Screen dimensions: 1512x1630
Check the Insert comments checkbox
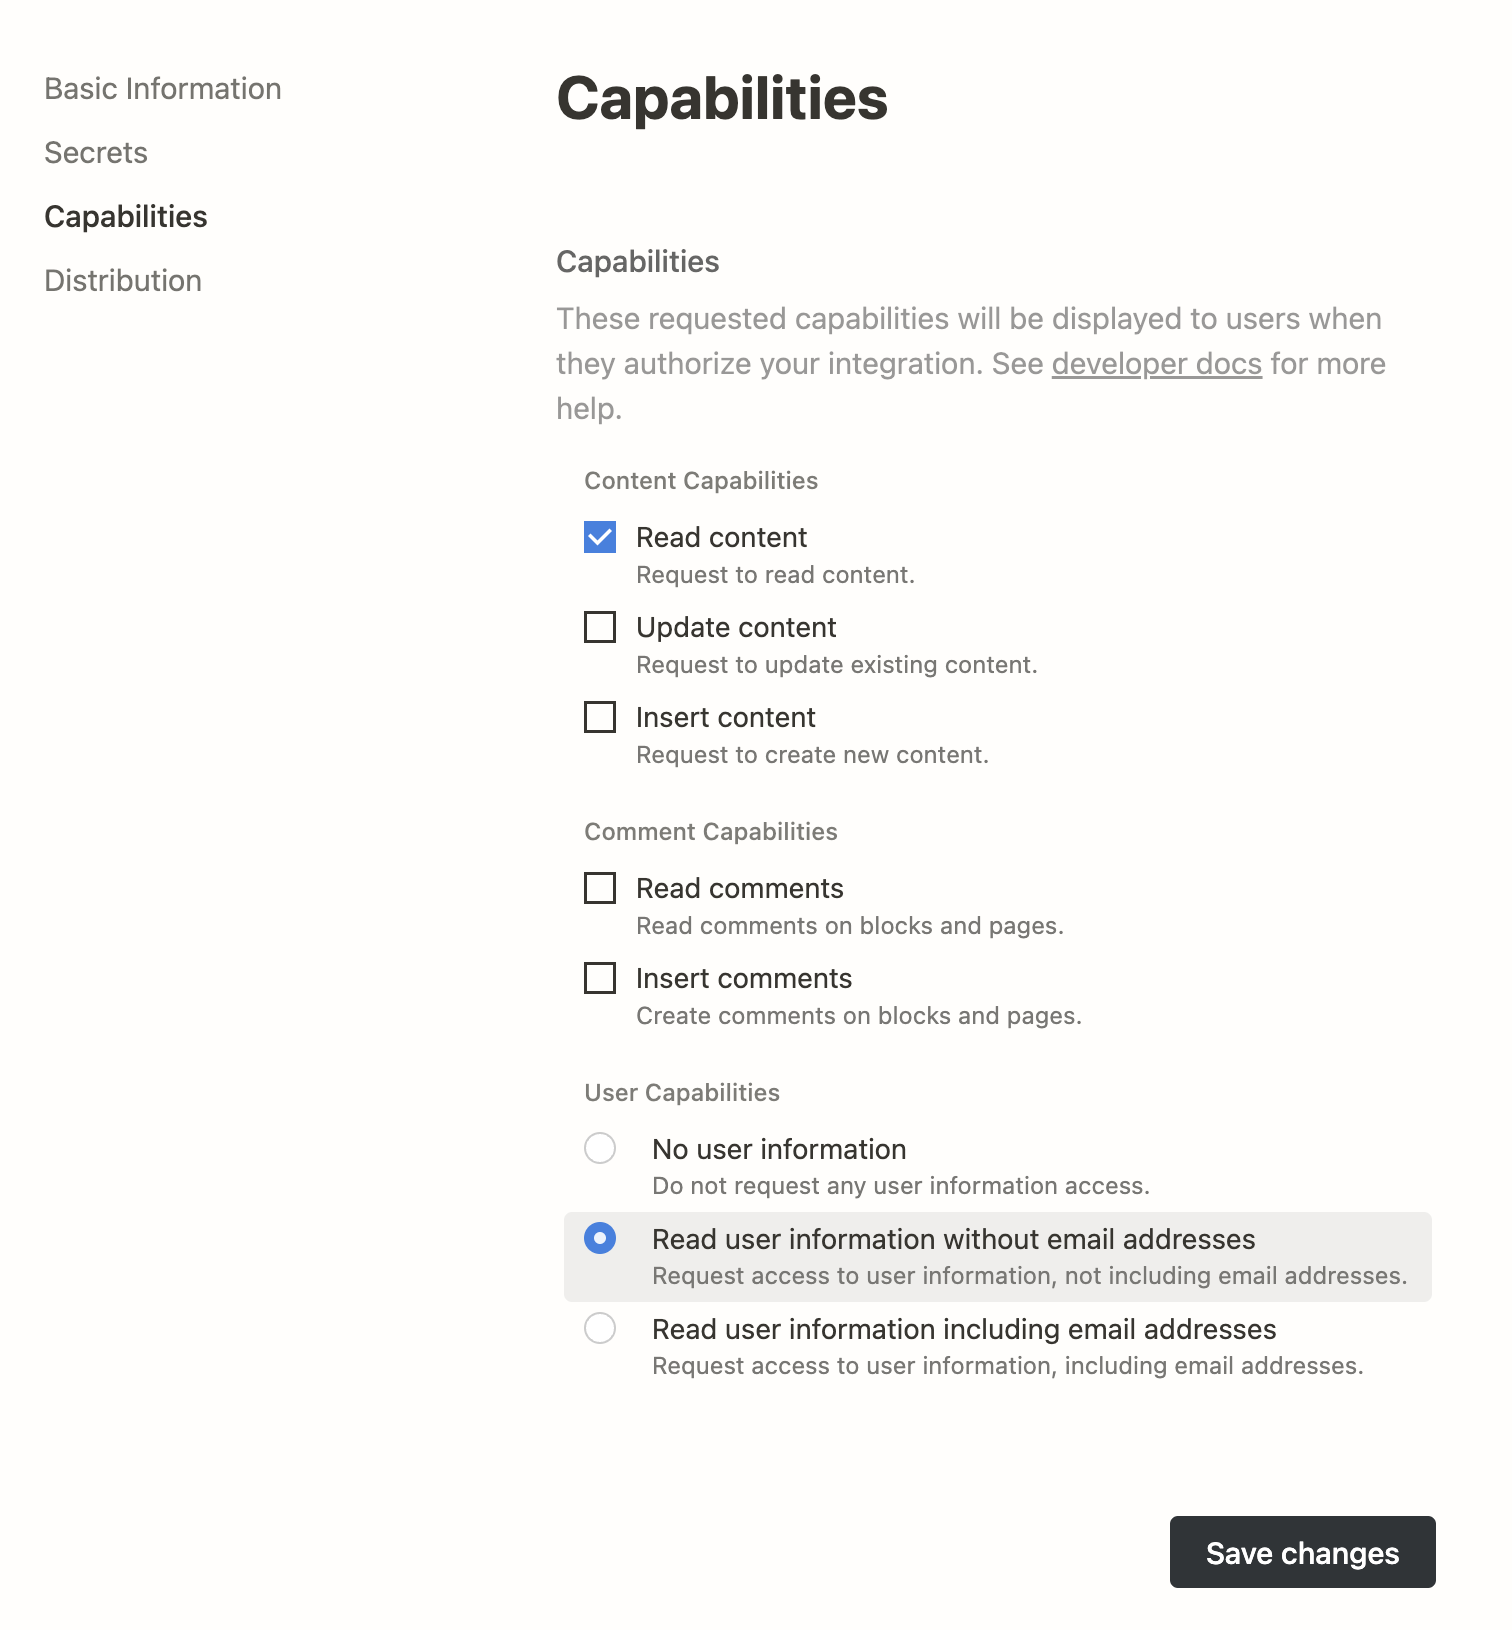[600, 978]
